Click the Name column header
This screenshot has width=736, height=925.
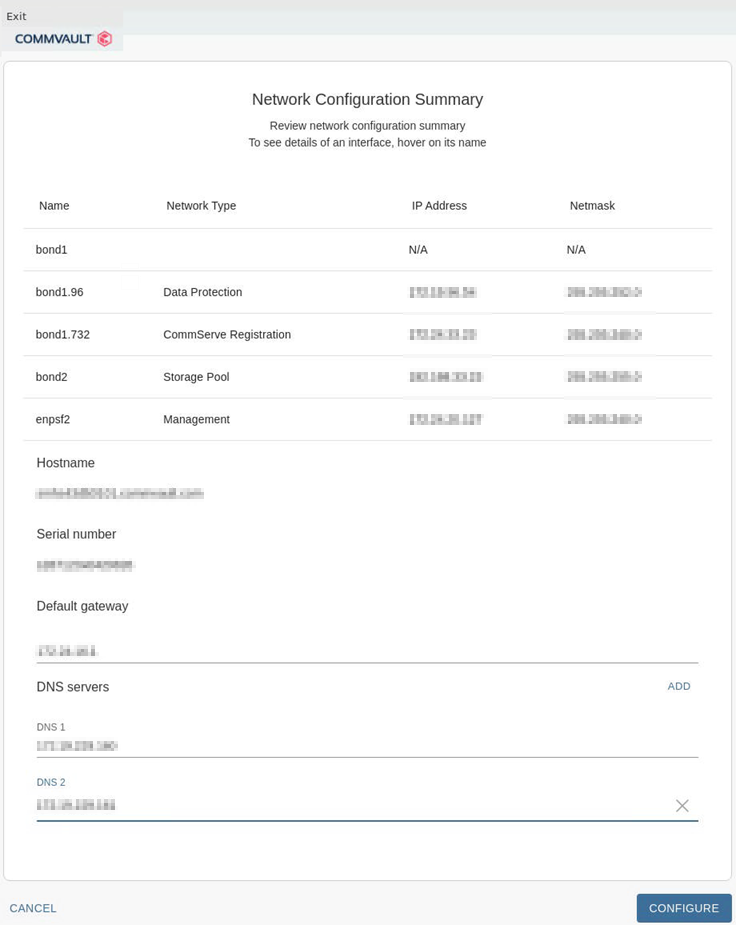click(x=53, y=206)
